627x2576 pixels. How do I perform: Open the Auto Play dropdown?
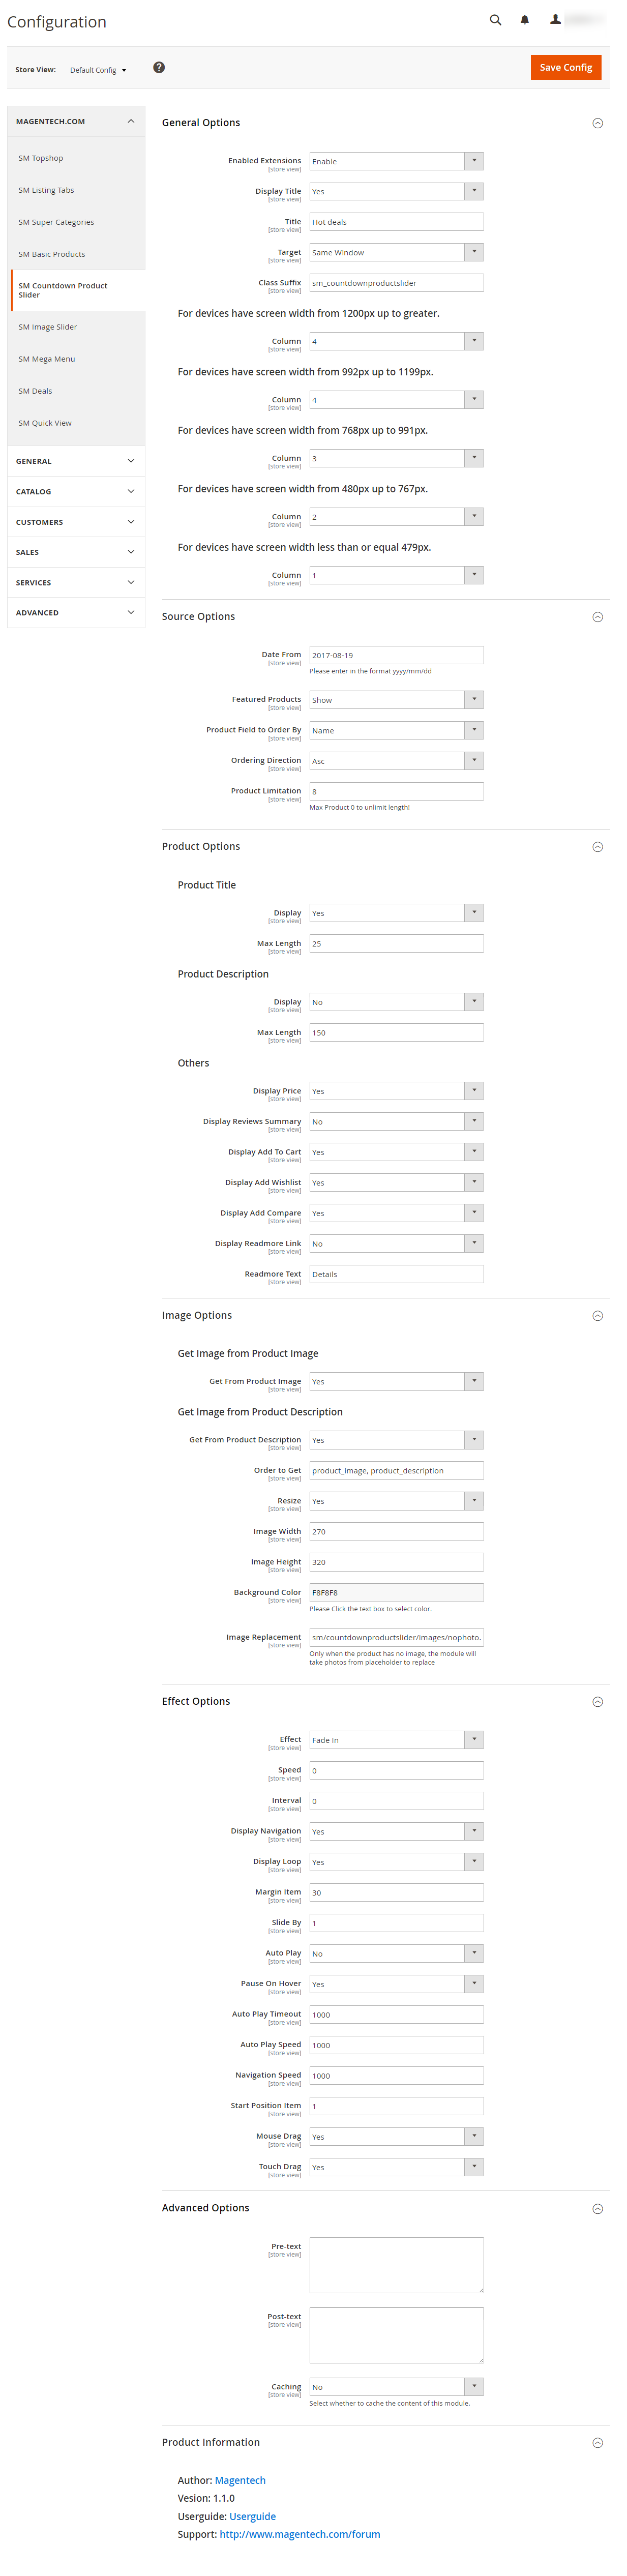tap(396, 1953)
